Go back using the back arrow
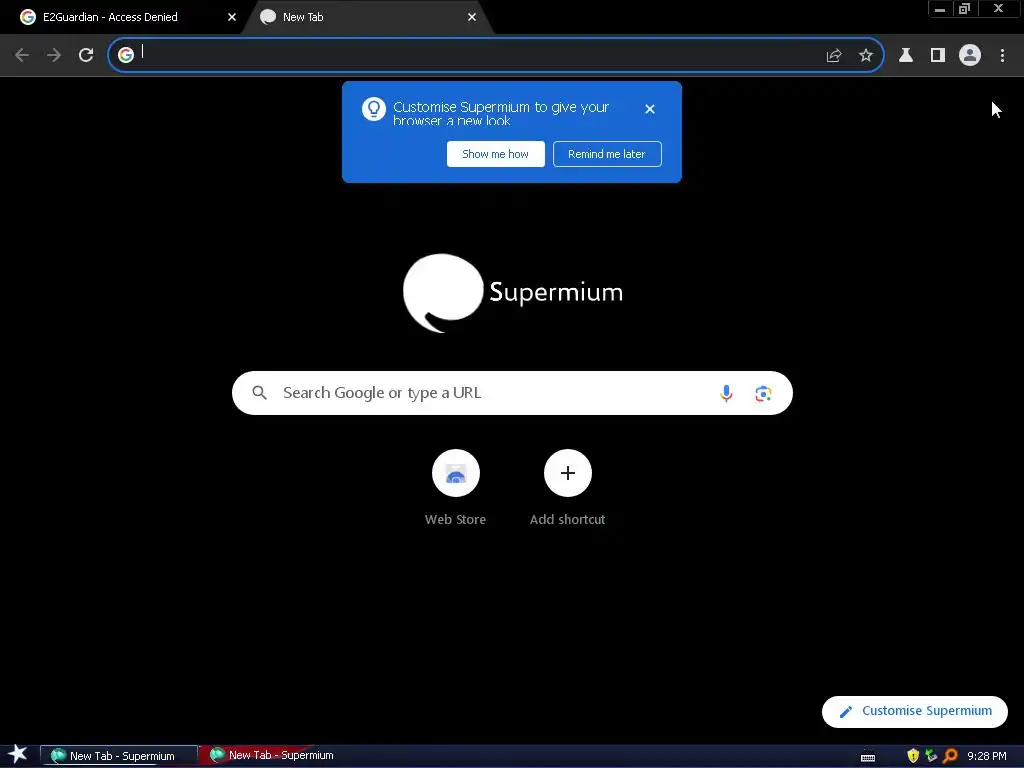This screenshot has width=1024, height=768. 22,56
